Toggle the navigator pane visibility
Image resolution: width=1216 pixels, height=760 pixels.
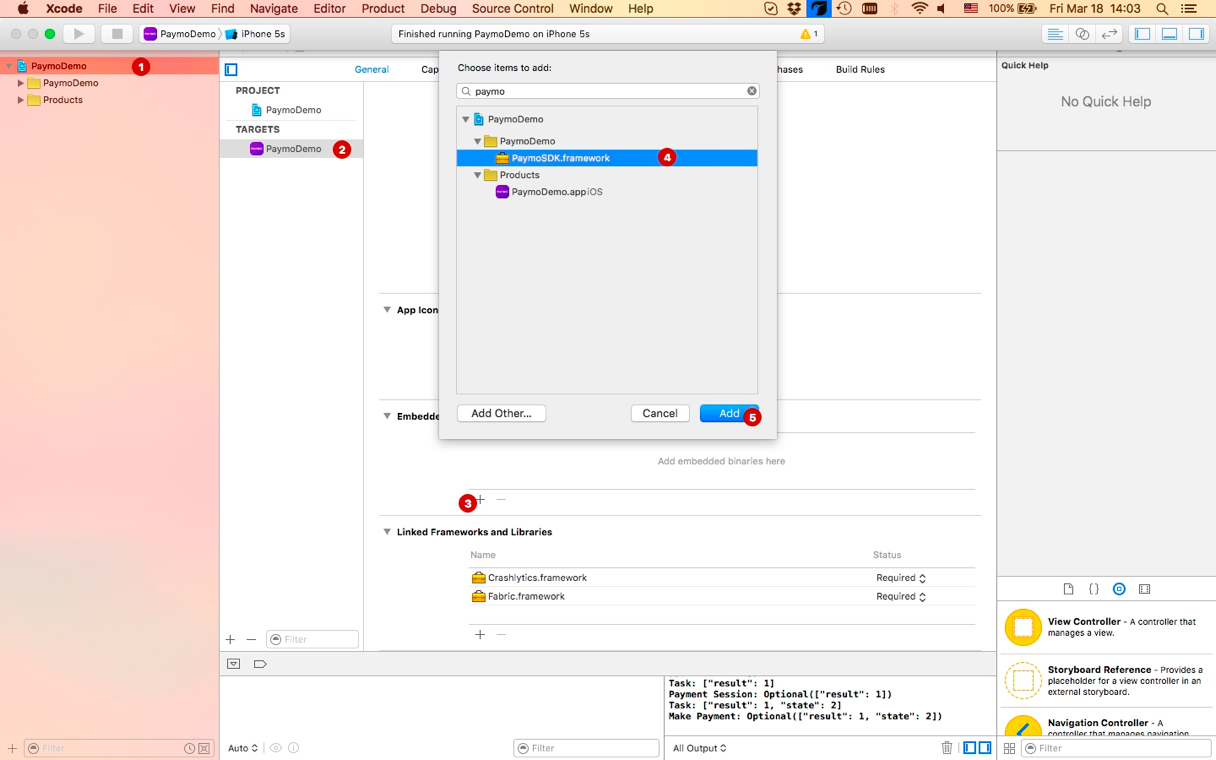tap(1142, 34)
